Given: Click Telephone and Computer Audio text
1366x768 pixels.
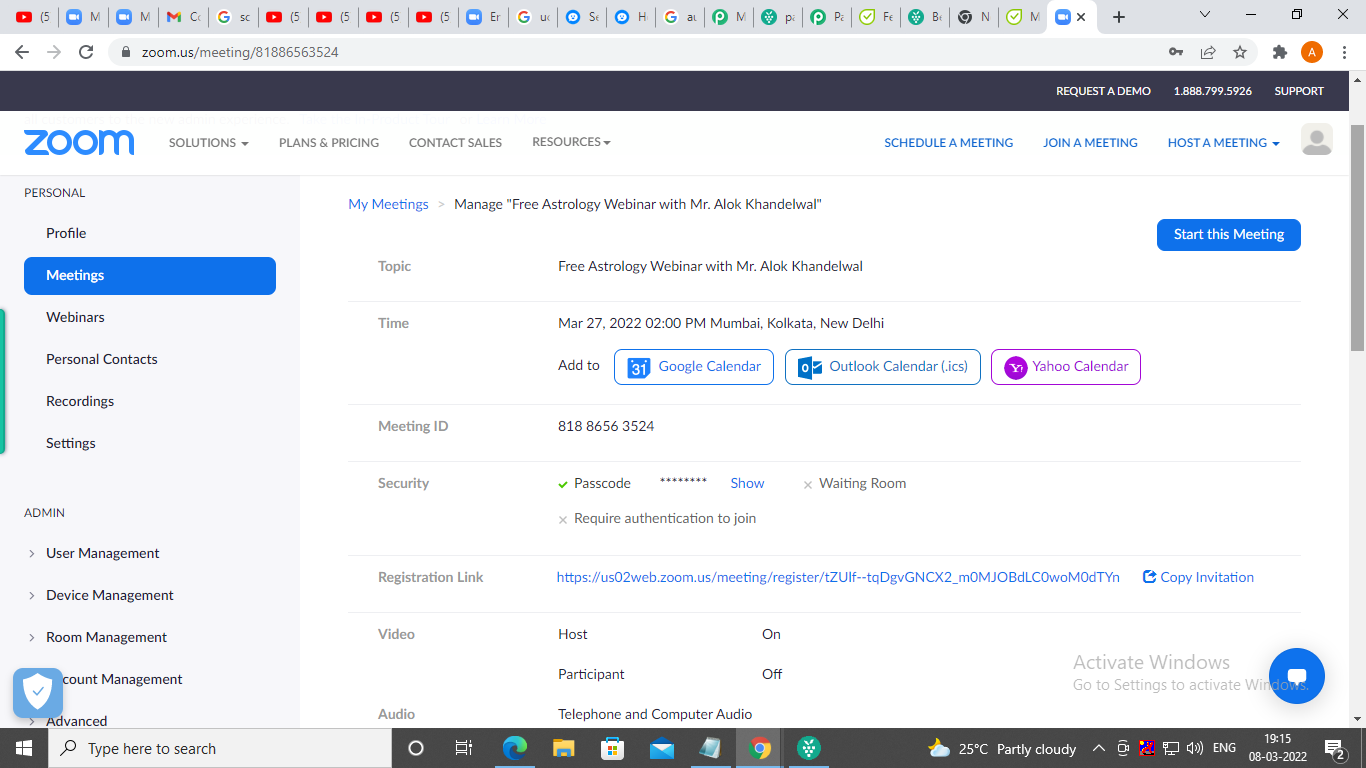Looking at the screenshot, I should pyautogui.click(x=655, y=714).
